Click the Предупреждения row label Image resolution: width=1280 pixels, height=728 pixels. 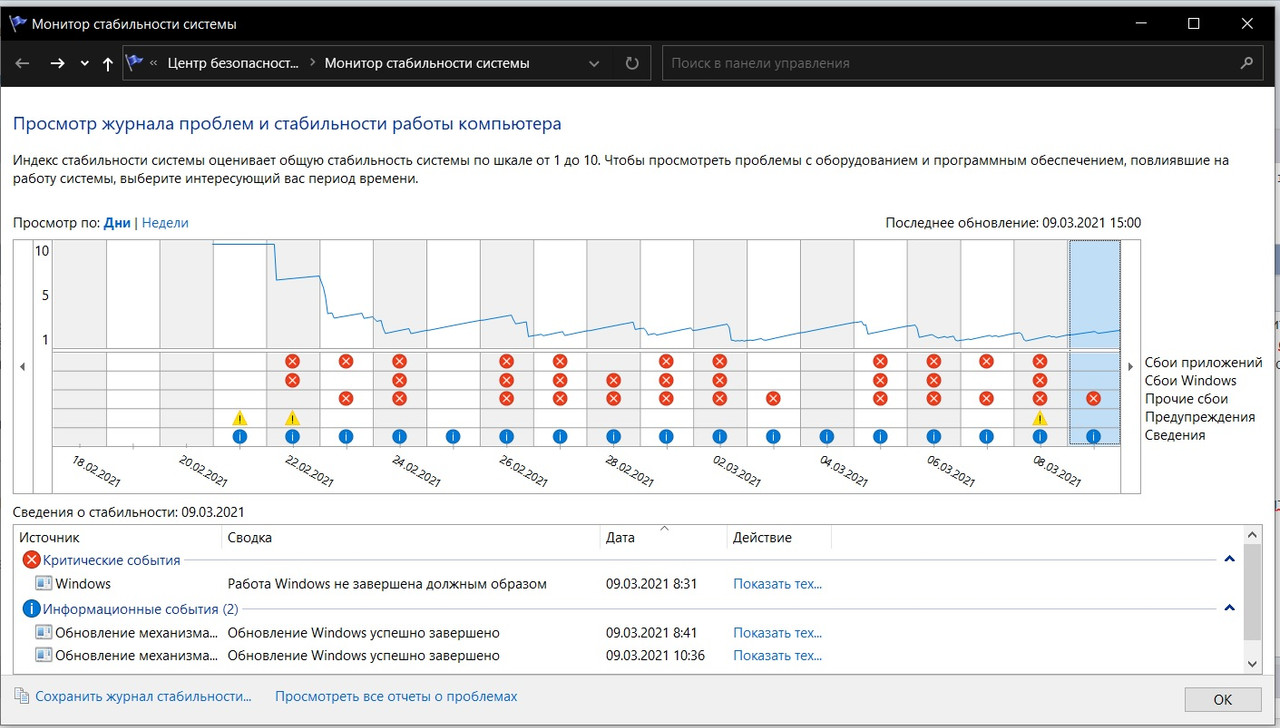[x=1199, y=417]
